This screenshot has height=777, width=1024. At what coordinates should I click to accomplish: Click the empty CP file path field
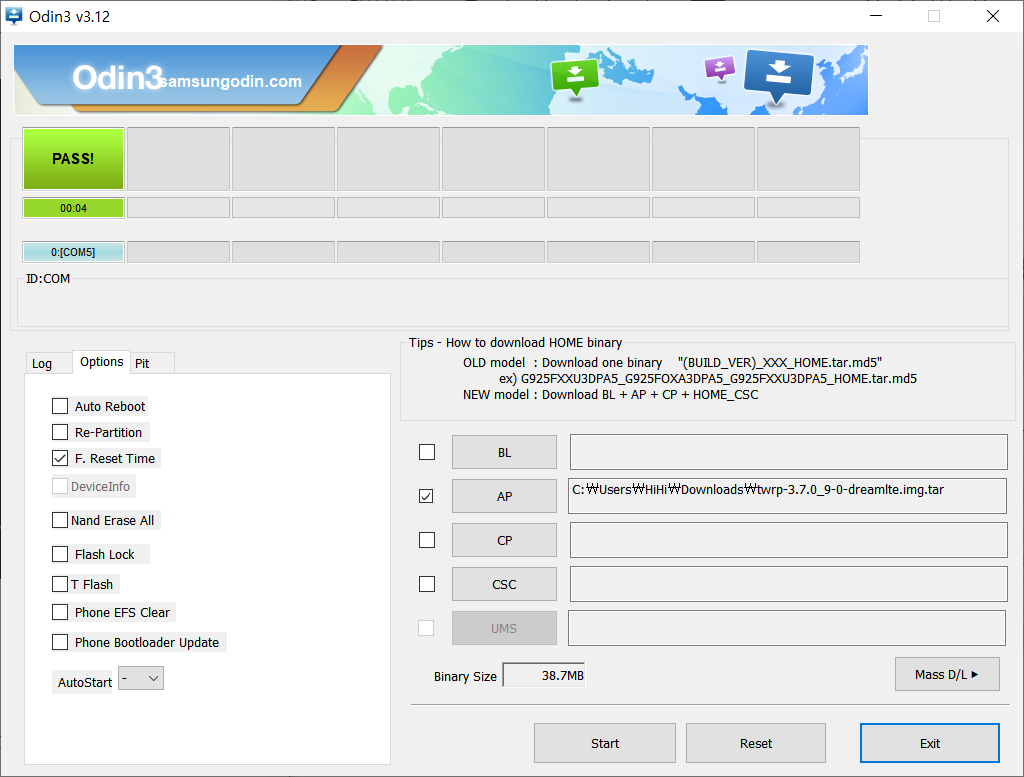tap(789, 540)
